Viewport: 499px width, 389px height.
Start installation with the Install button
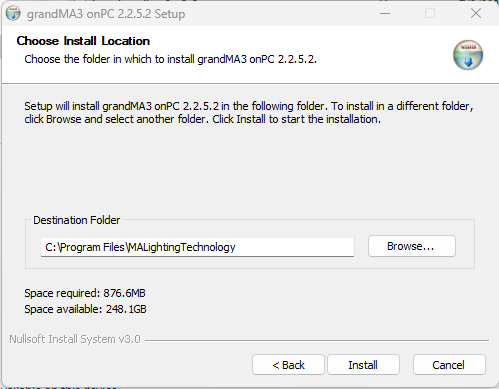(x=363, y=365)
